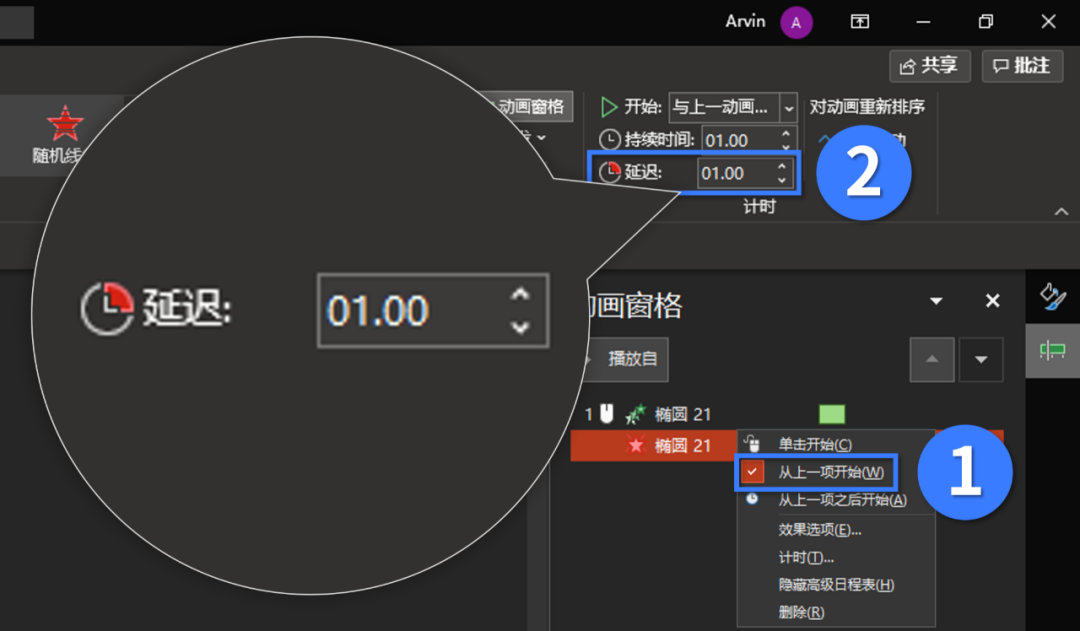
Task: Click the ribbon 延迟 delay clock icon
Action: click(610, 172)
